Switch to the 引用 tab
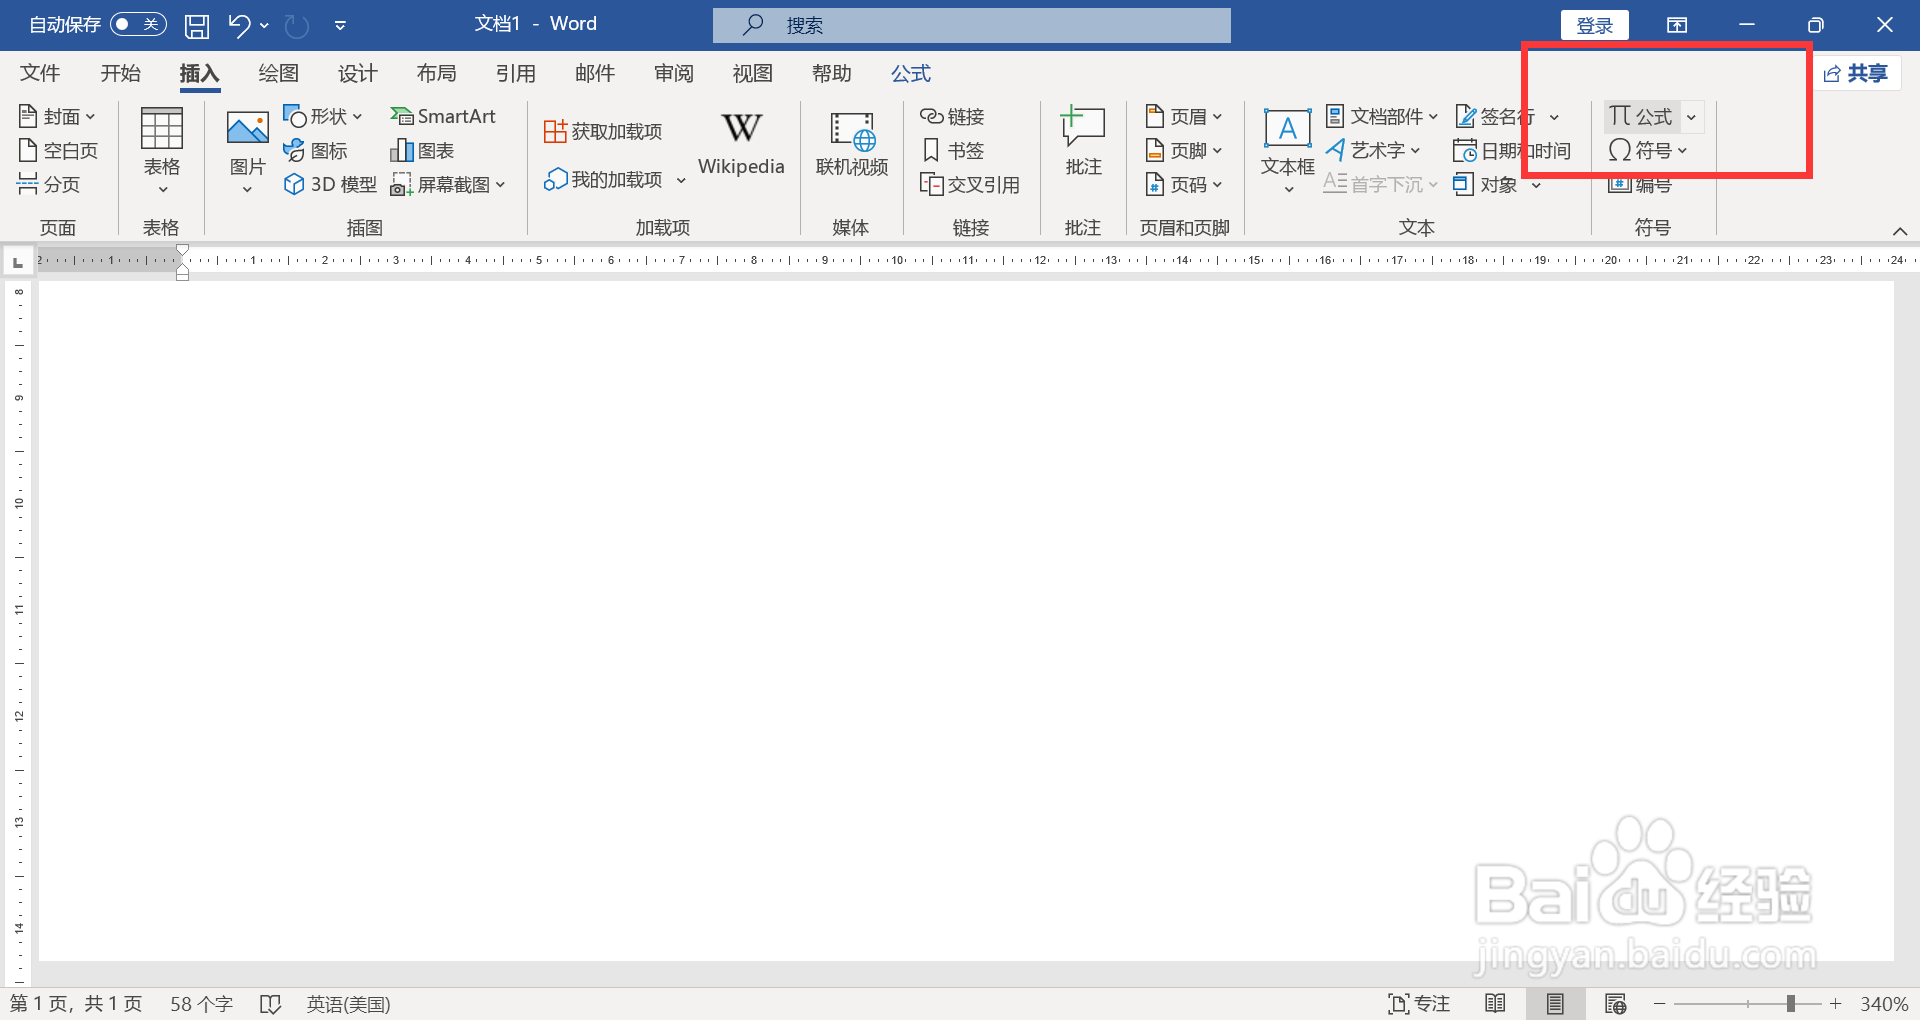 click(x=516, y=73)
